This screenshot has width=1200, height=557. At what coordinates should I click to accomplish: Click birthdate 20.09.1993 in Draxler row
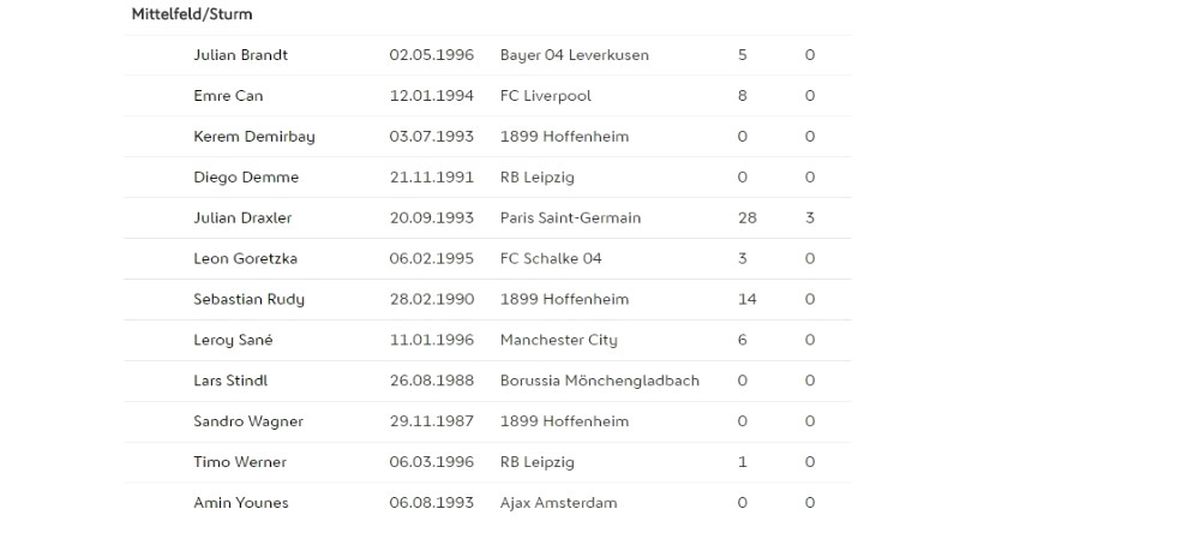431,218
